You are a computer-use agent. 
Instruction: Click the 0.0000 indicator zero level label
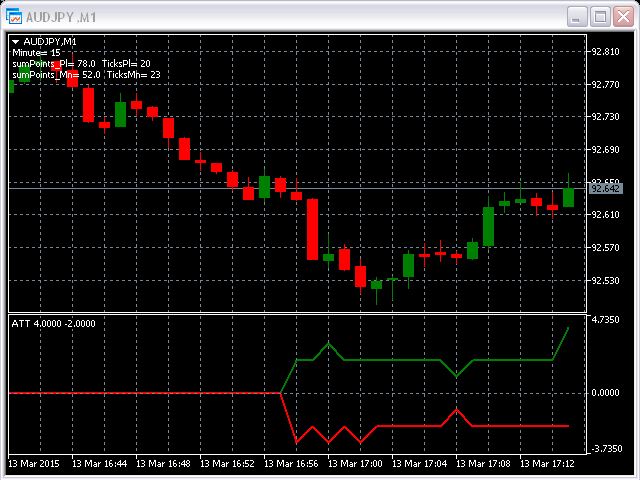coord(606,393)
